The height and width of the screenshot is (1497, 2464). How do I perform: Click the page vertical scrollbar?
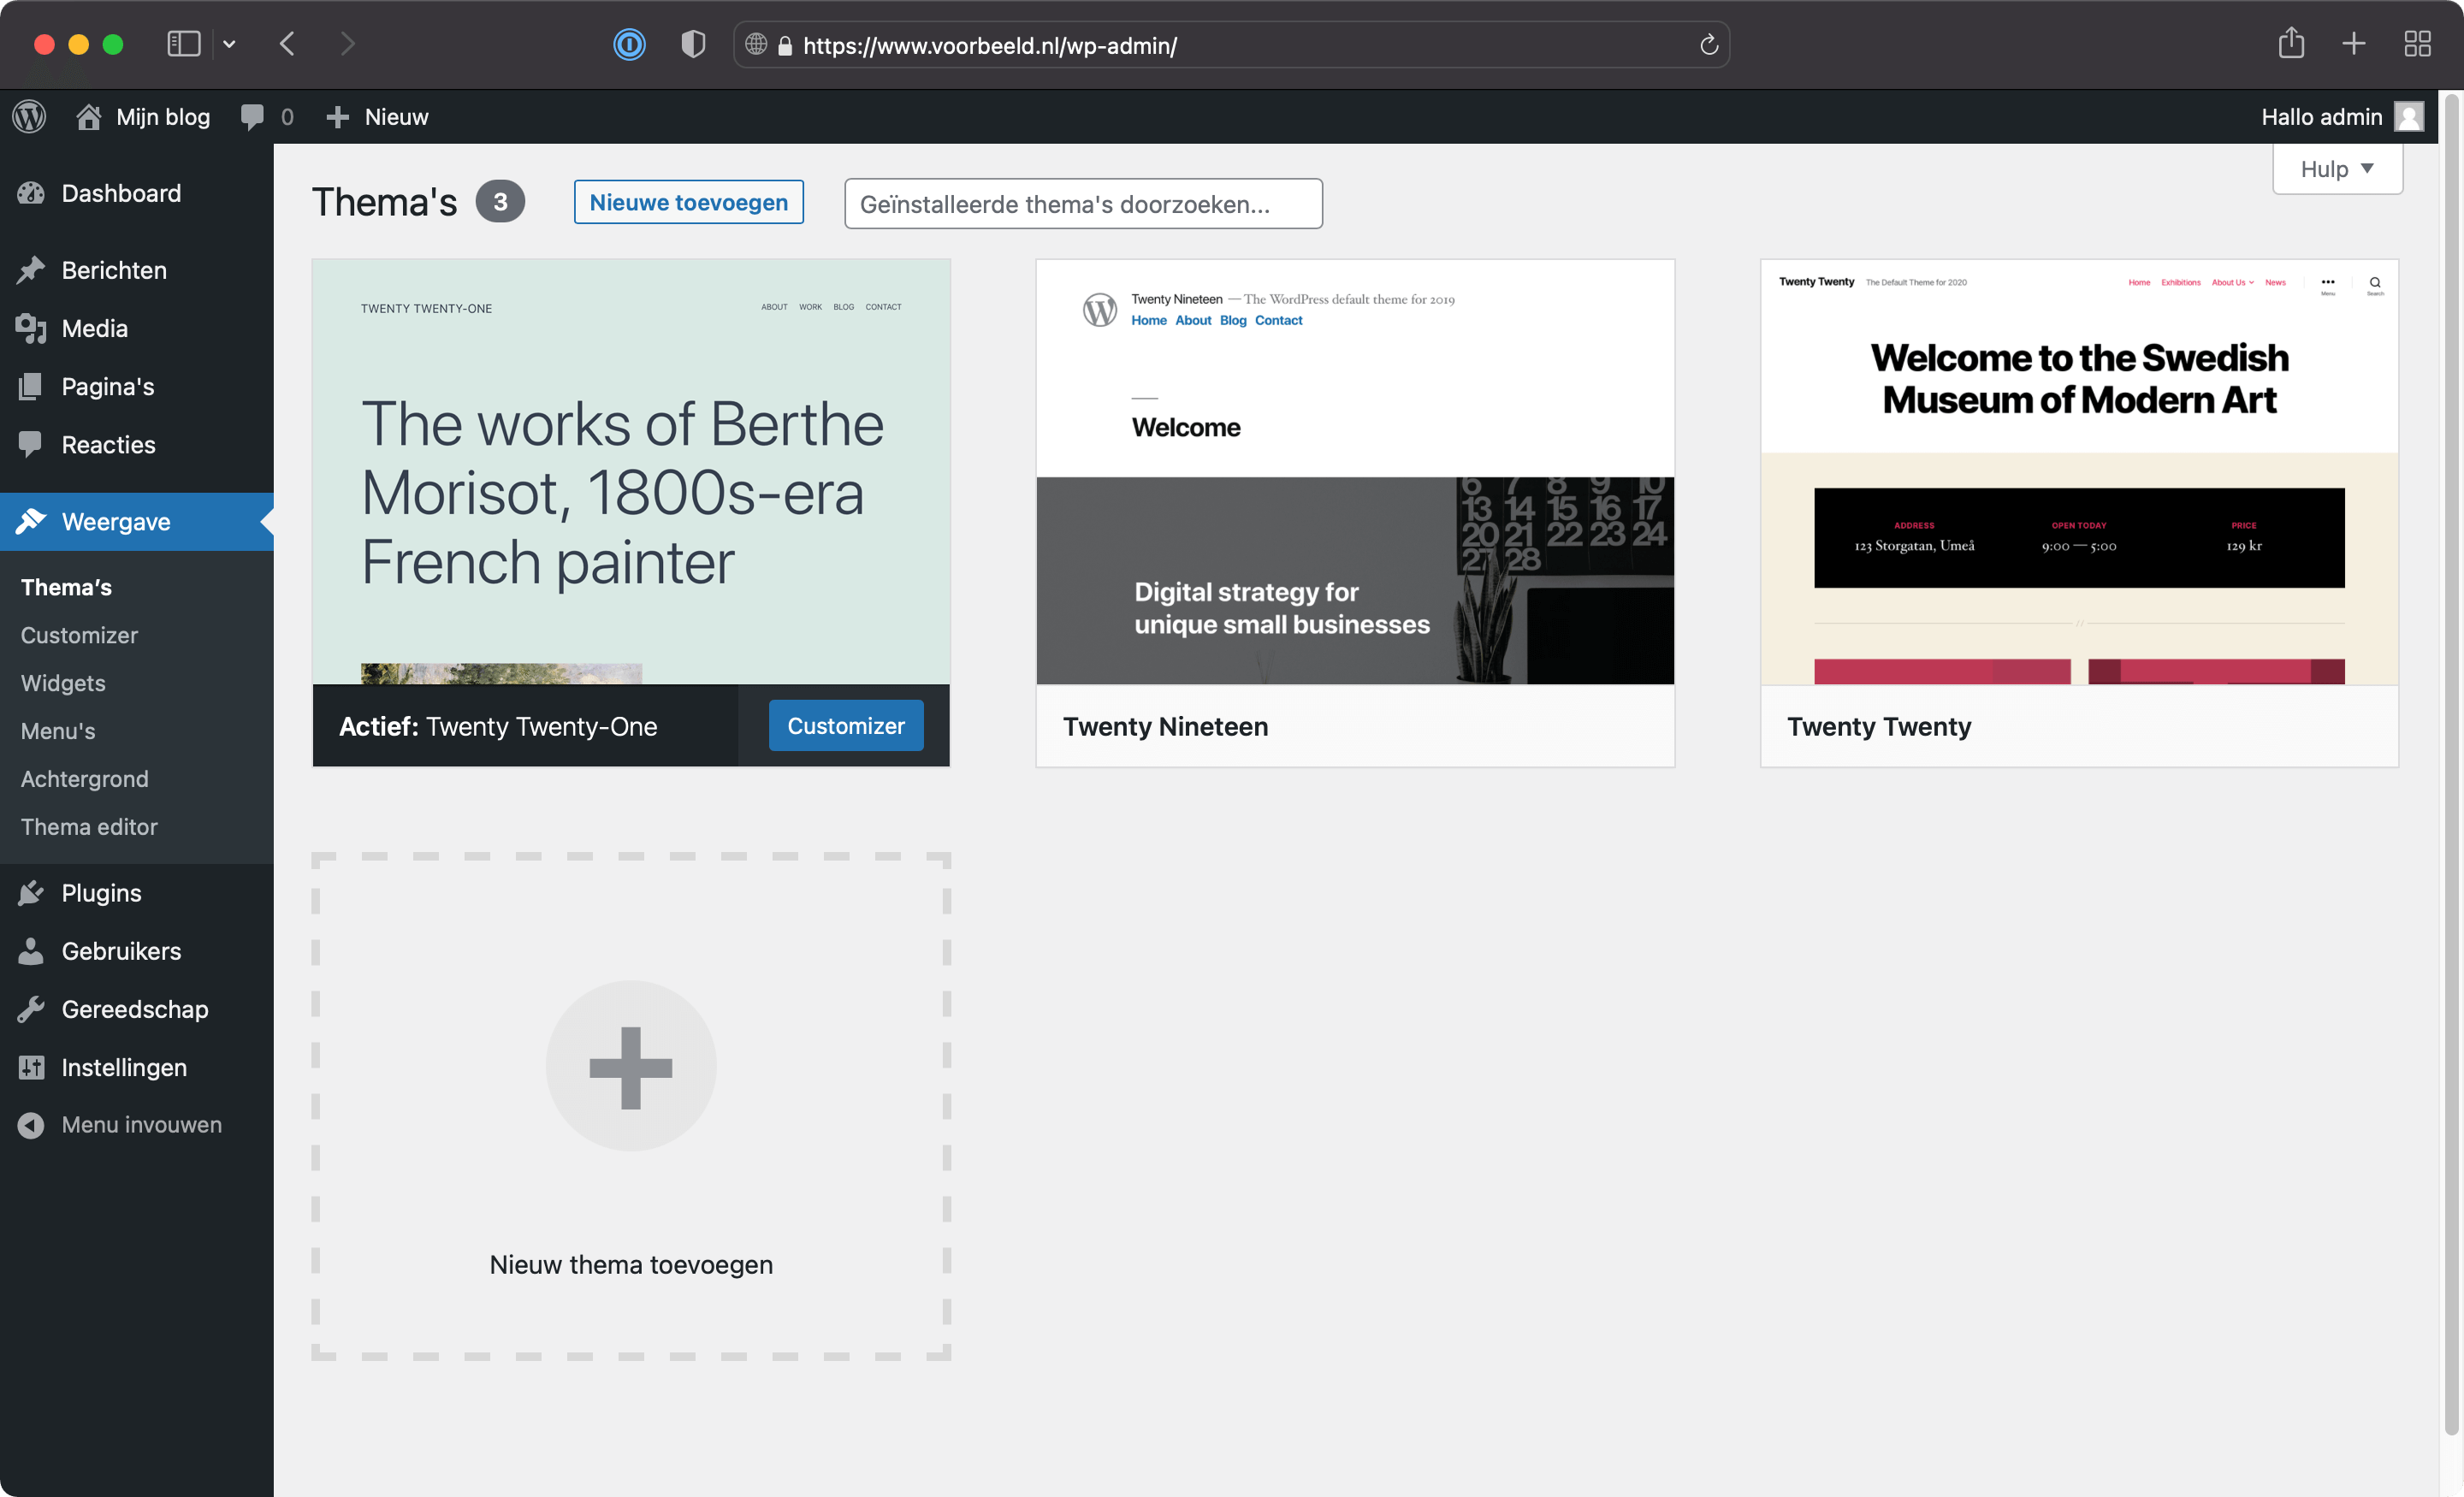point(2451,765)
